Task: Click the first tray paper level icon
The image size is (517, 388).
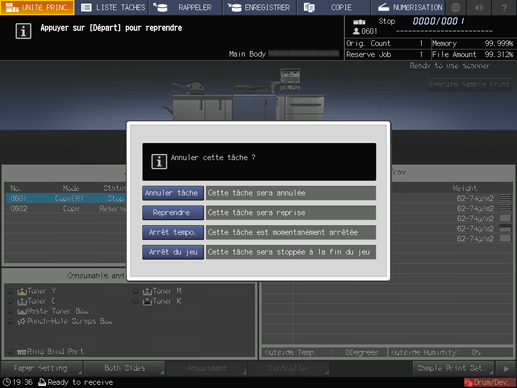Action: click(505, 198)
